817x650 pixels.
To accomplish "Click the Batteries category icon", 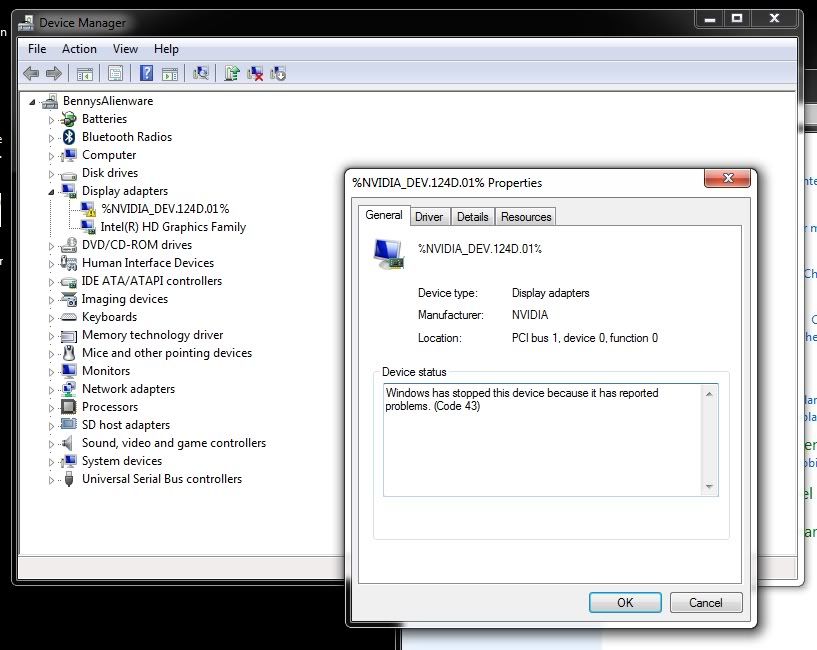I will (x=68, y=119).
